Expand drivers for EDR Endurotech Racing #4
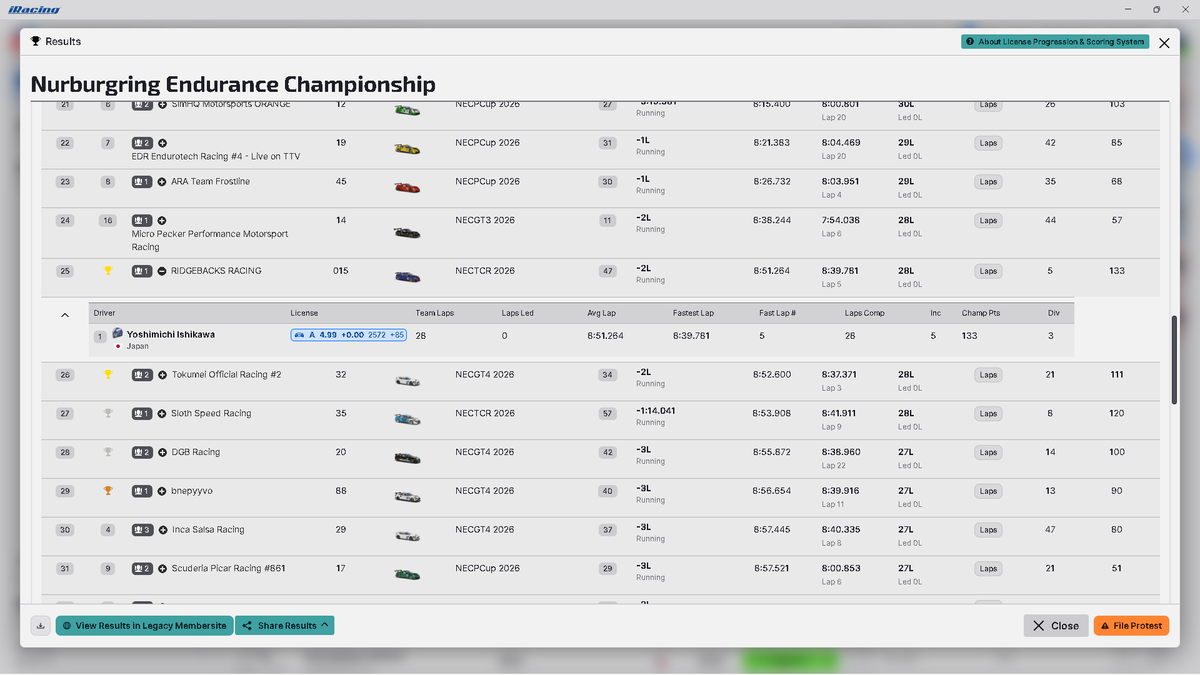The width and height of the screenshot is (1200, 675). (162, 143)
